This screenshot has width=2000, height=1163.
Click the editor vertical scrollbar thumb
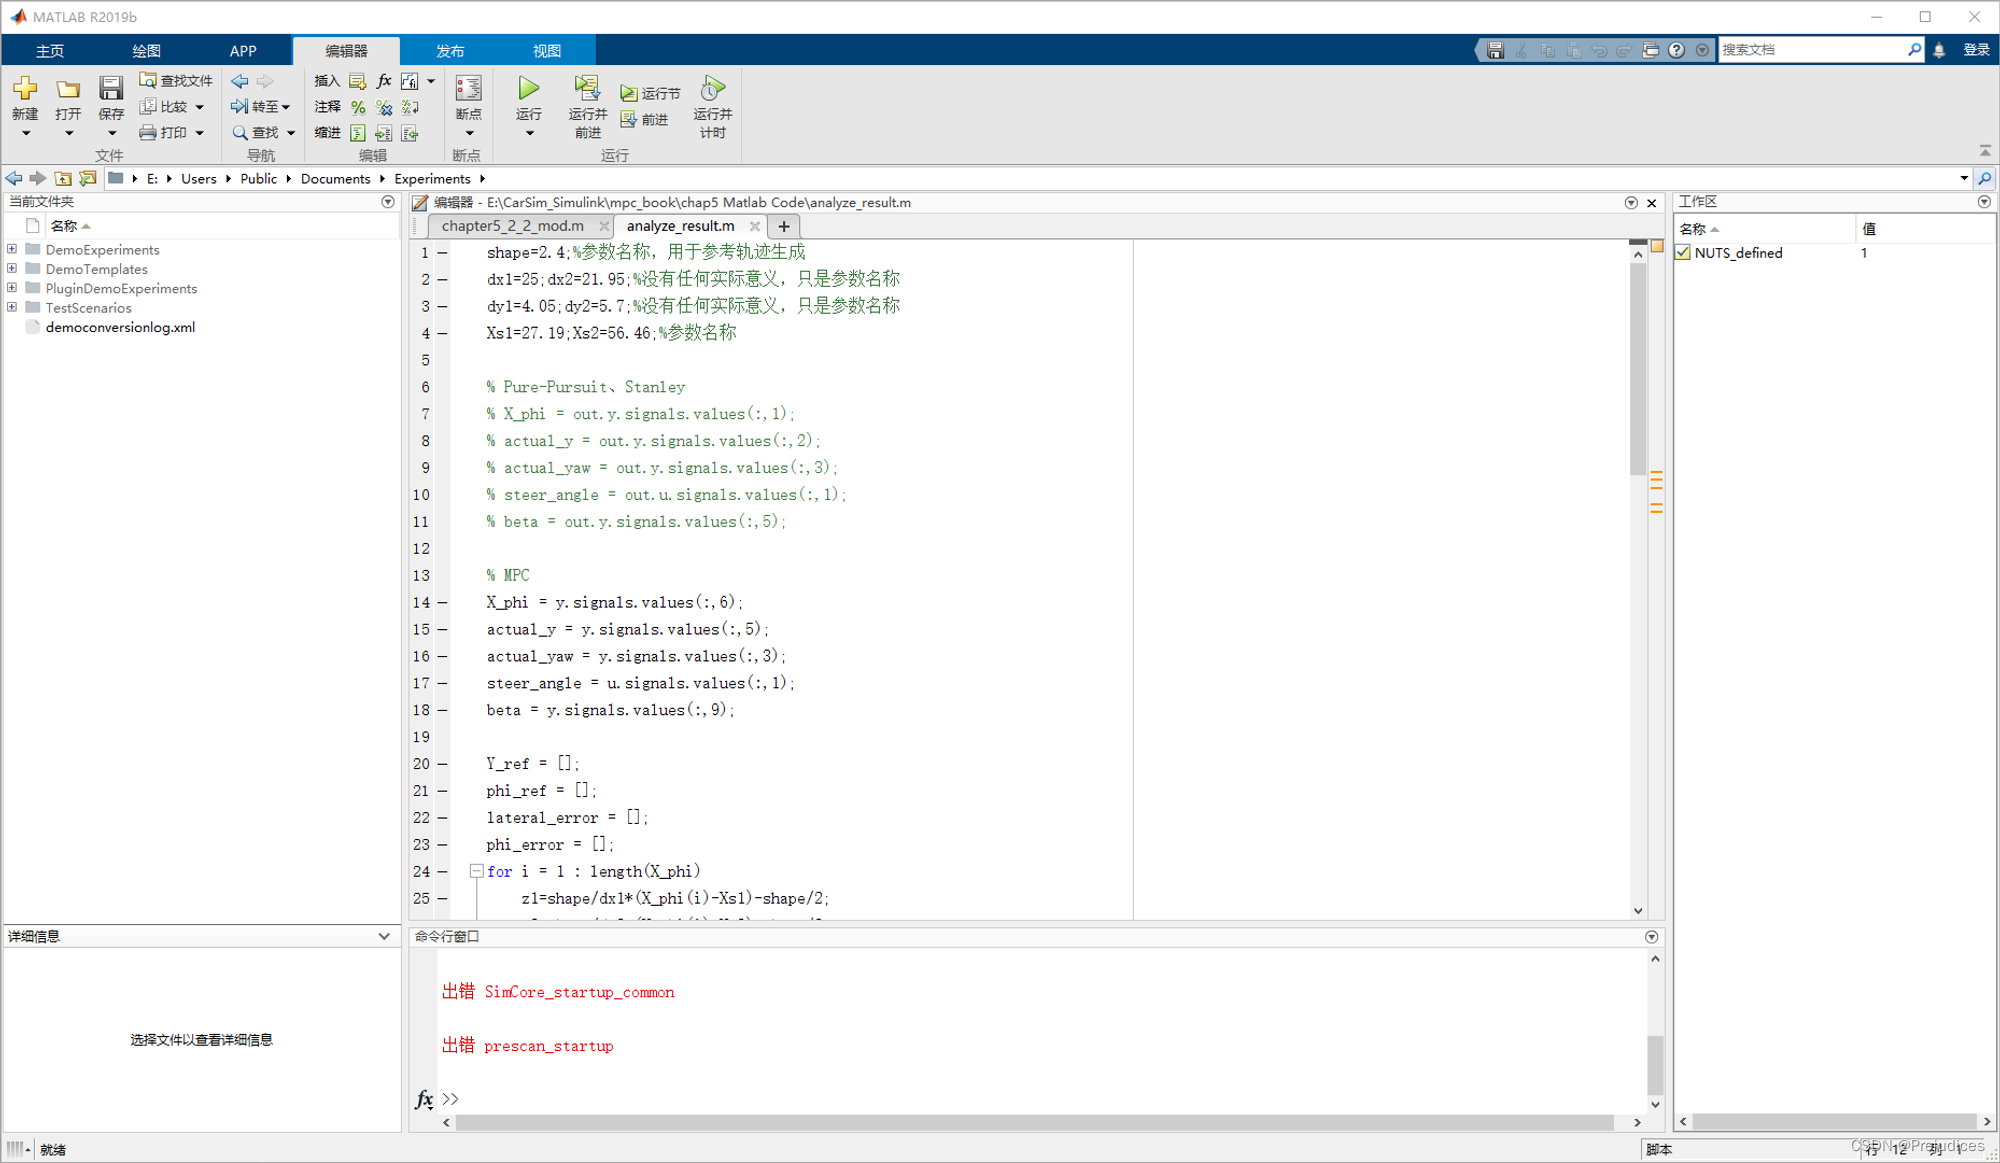pyautogui.click(x=1637, y=369)
